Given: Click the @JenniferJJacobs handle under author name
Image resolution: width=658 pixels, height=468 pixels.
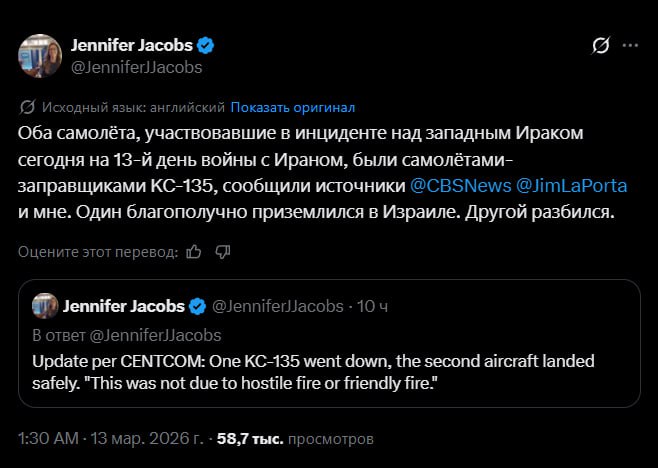Looking at the screenshot, I should (136, 67).
